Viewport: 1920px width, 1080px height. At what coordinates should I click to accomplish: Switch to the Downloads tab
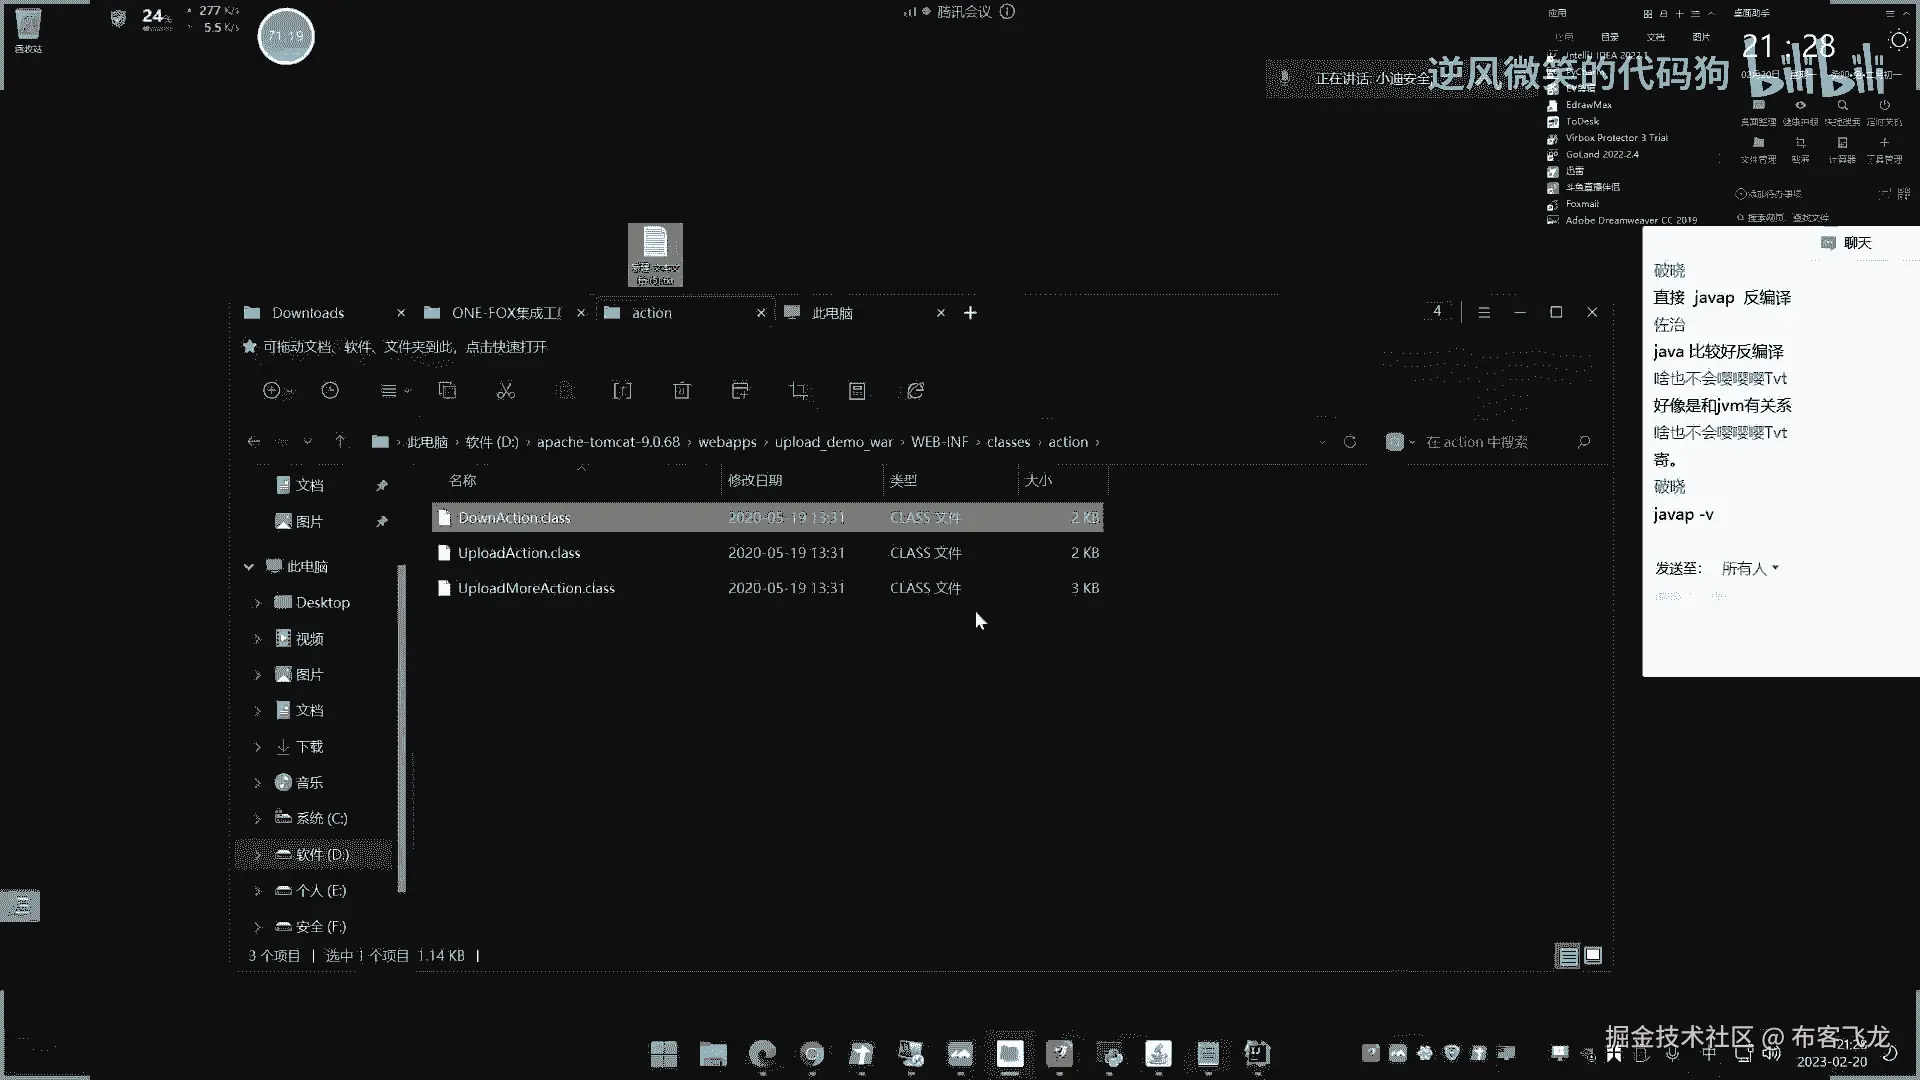point(308,313)
